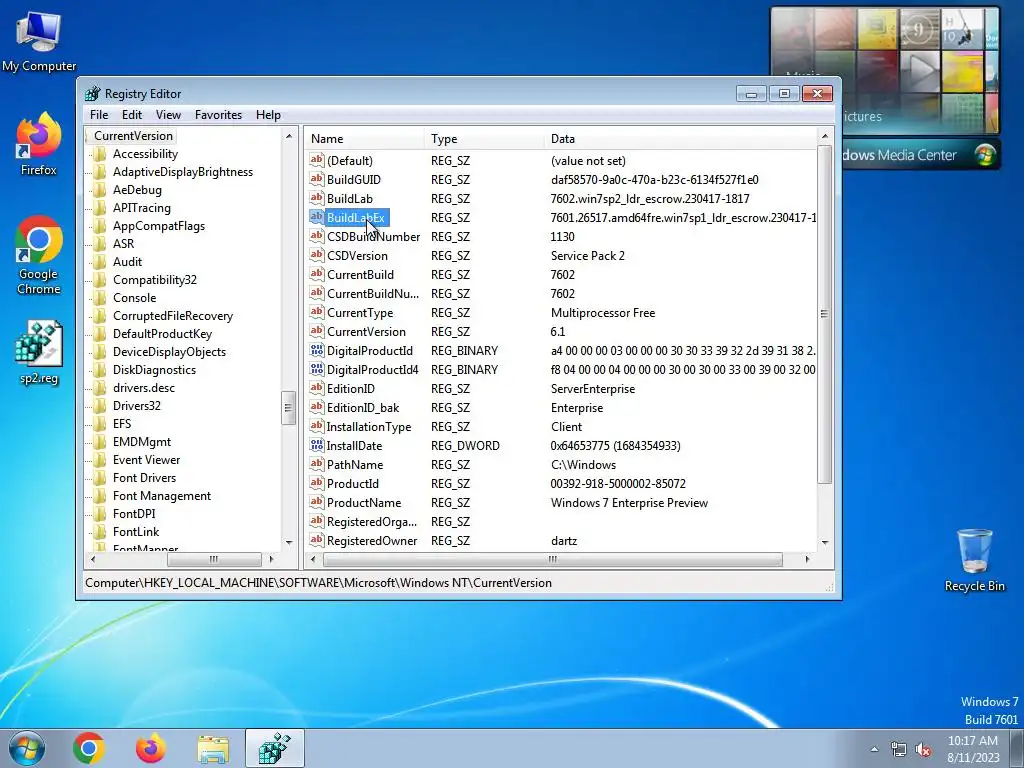Click tree pane scroll down arrow
Image resolution: width=1024 pixels, height=768 pixels.
pos(289,543)
